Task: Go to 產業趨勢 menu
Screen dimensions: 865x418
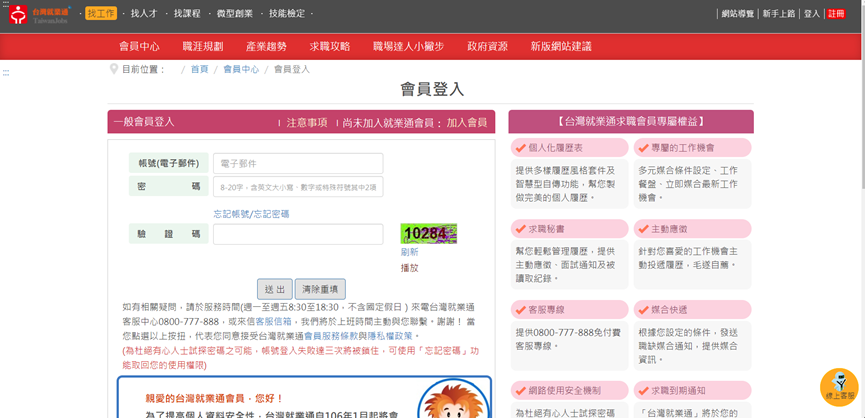Action: click(266, 46)
